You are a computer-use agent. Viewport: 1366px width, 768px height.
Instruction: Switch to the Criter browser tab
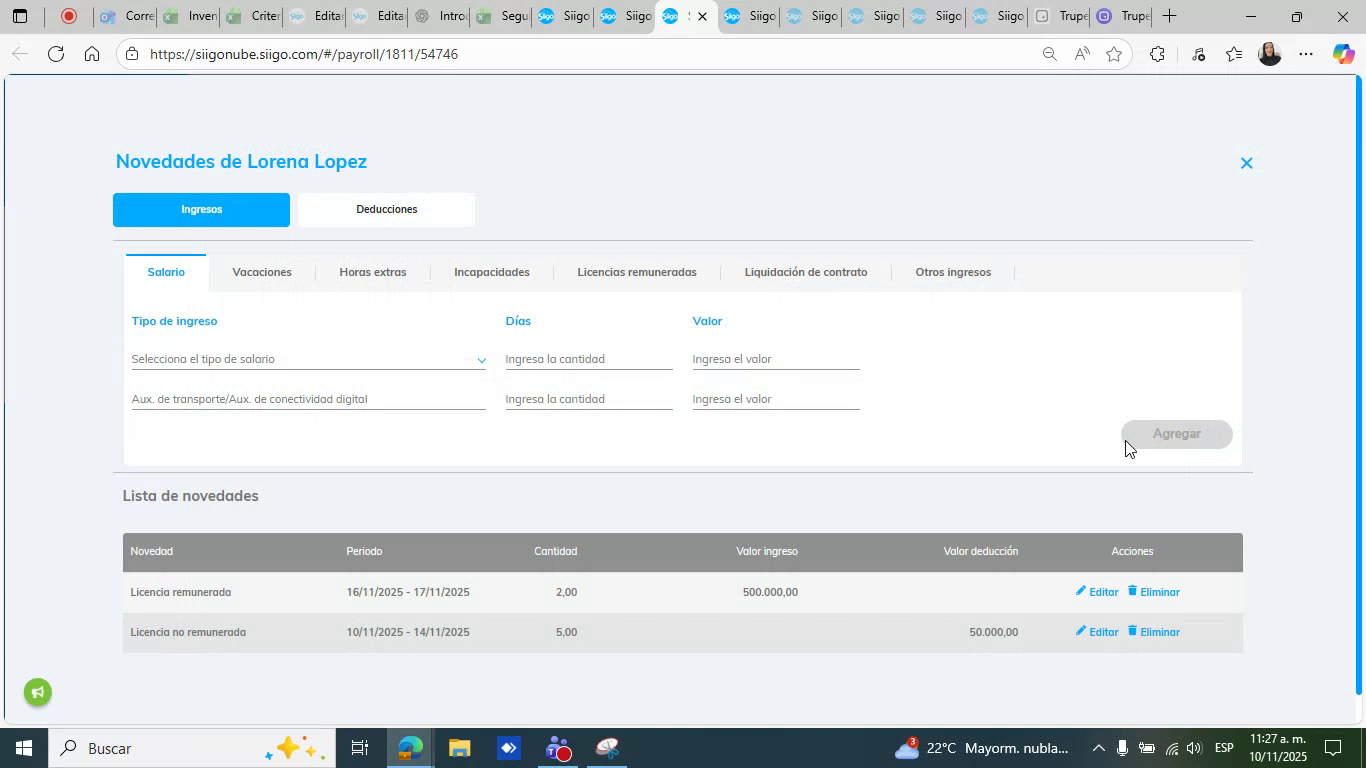(x=252, y=16)
